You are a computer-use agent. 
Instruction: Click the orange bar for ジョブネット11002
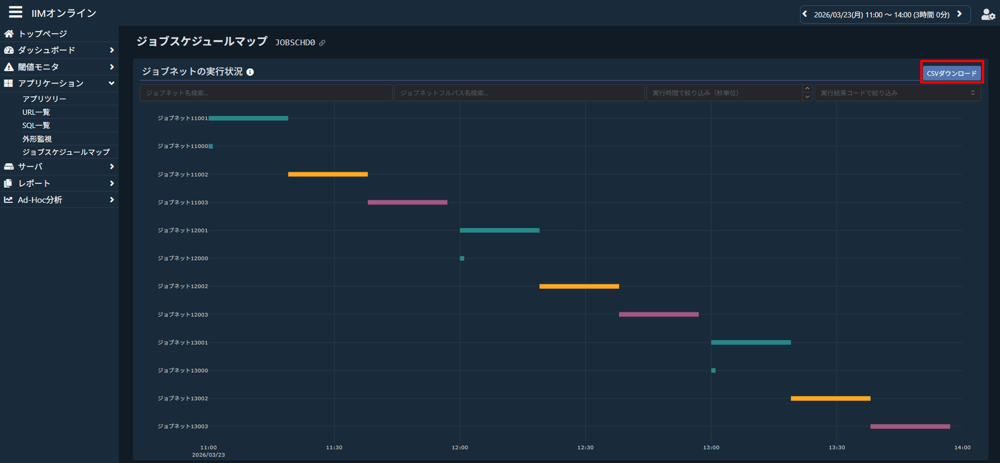point(327,174)
